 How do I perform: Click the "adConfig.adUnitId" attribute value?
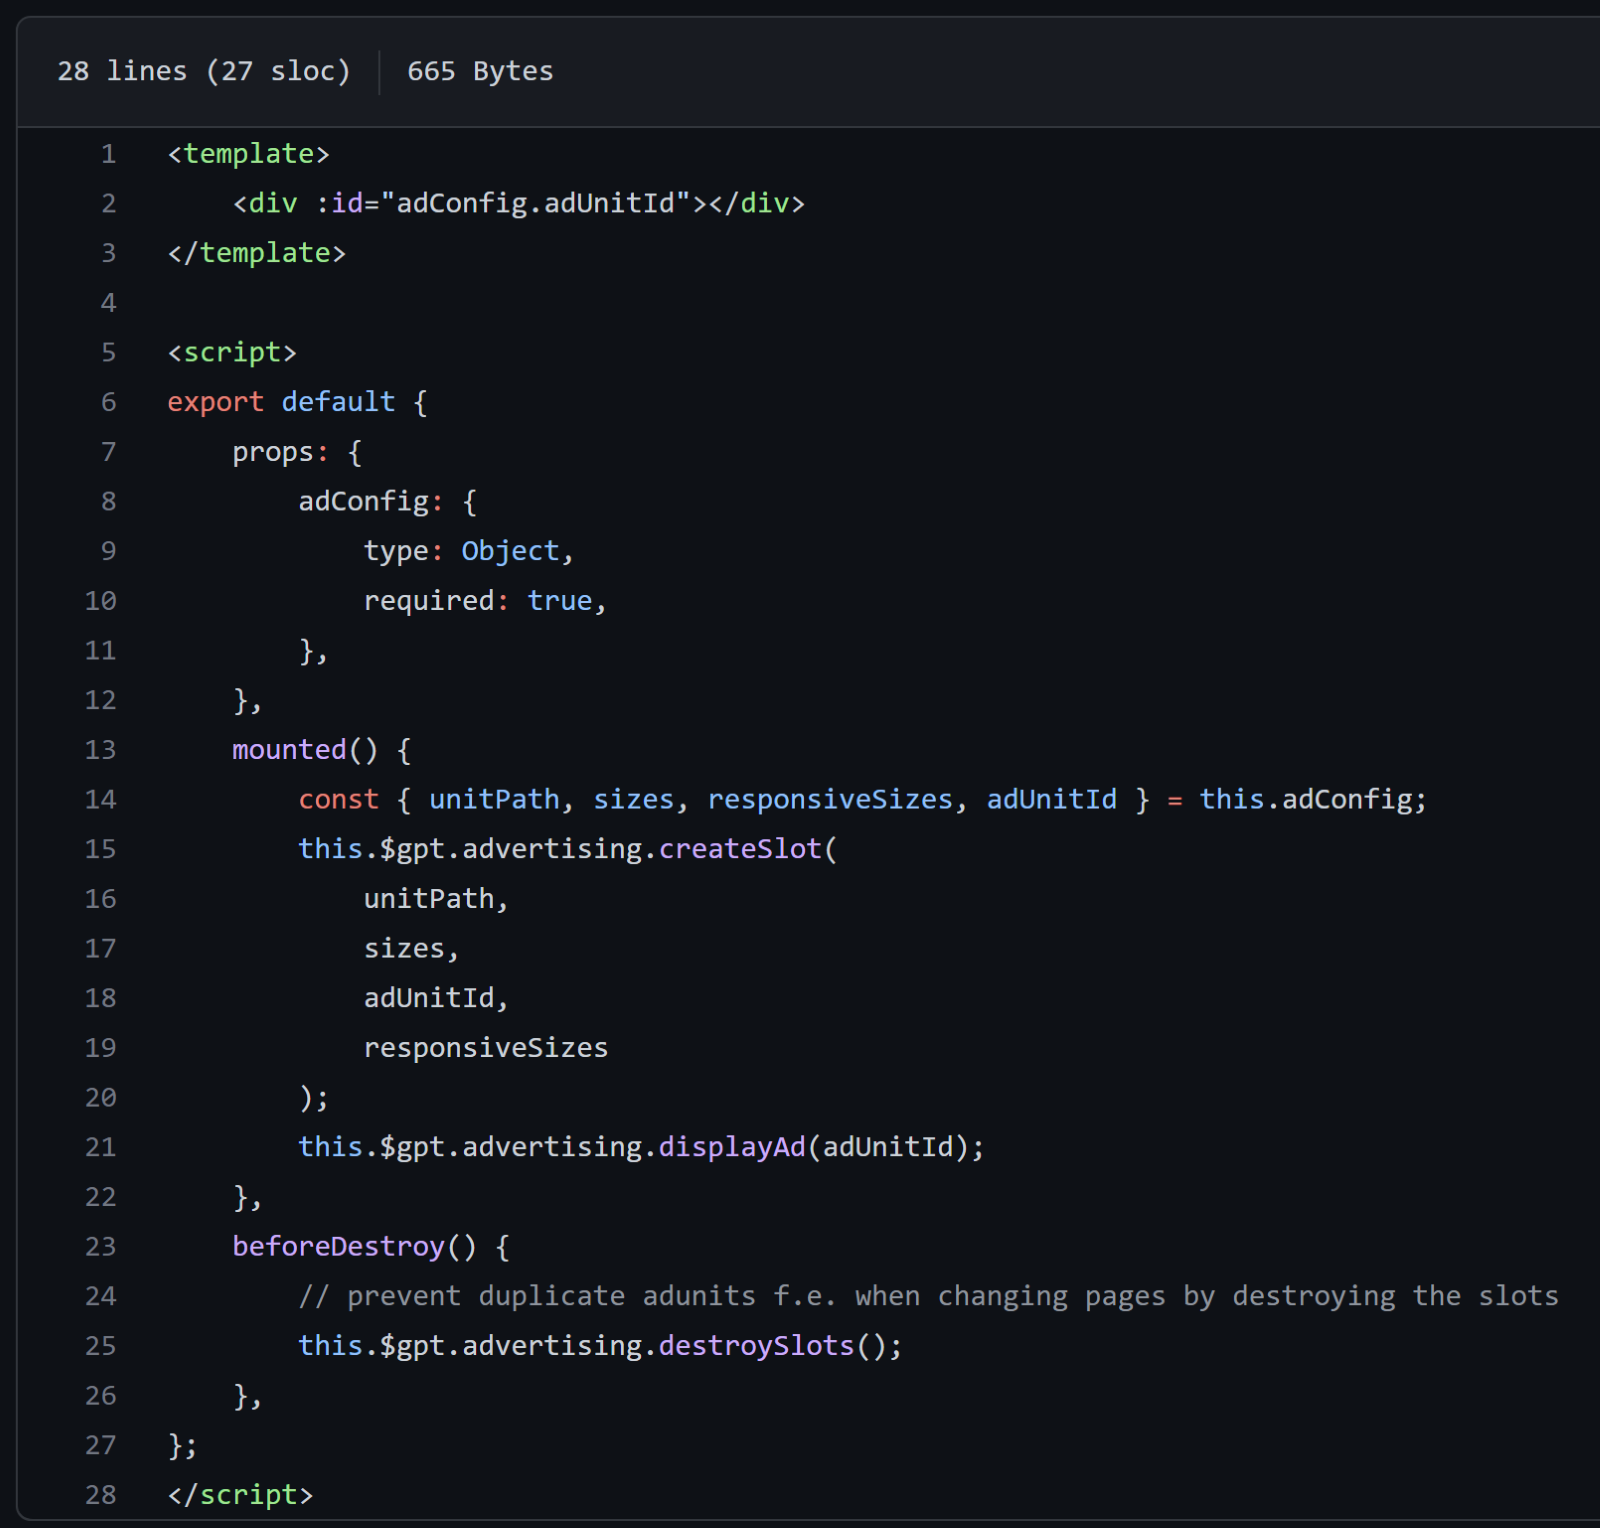536,203
